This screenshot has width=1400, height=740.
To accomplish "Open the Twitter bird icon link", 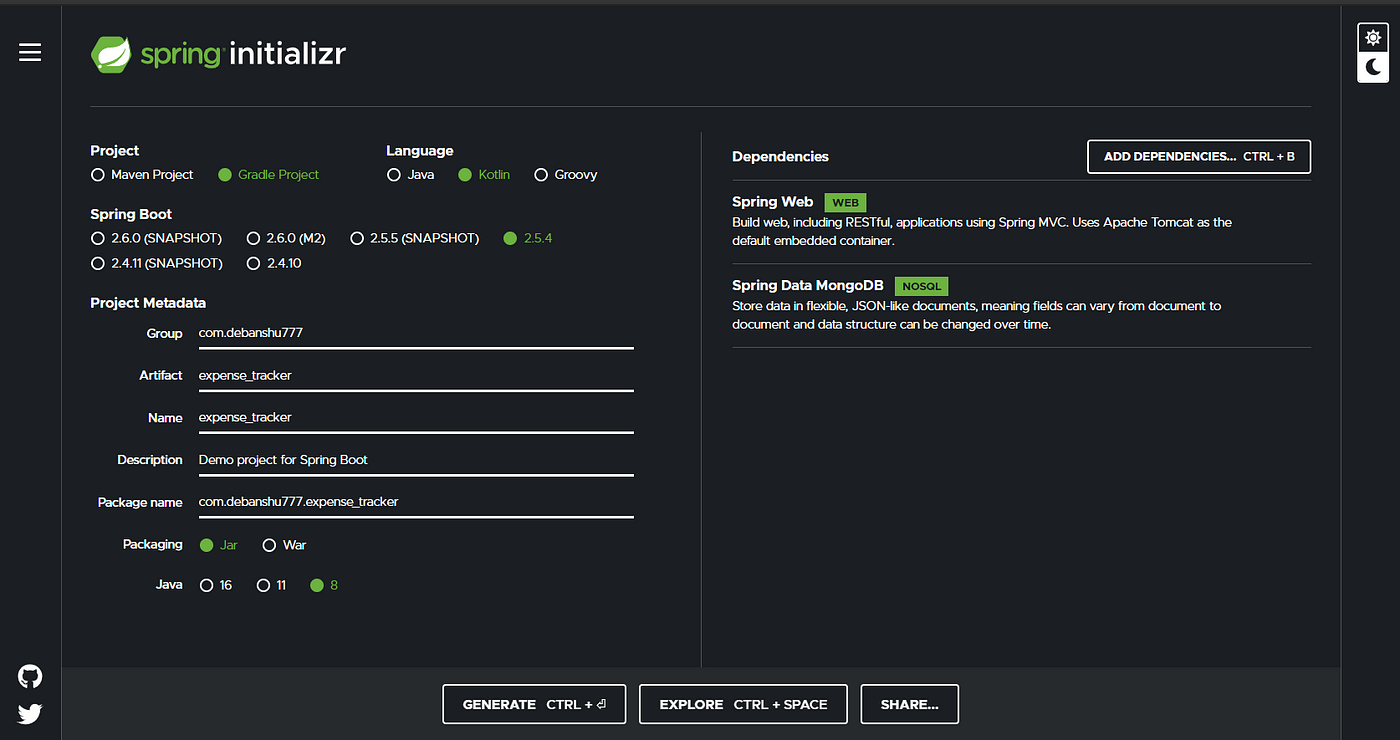I will [x=30, y=714].
